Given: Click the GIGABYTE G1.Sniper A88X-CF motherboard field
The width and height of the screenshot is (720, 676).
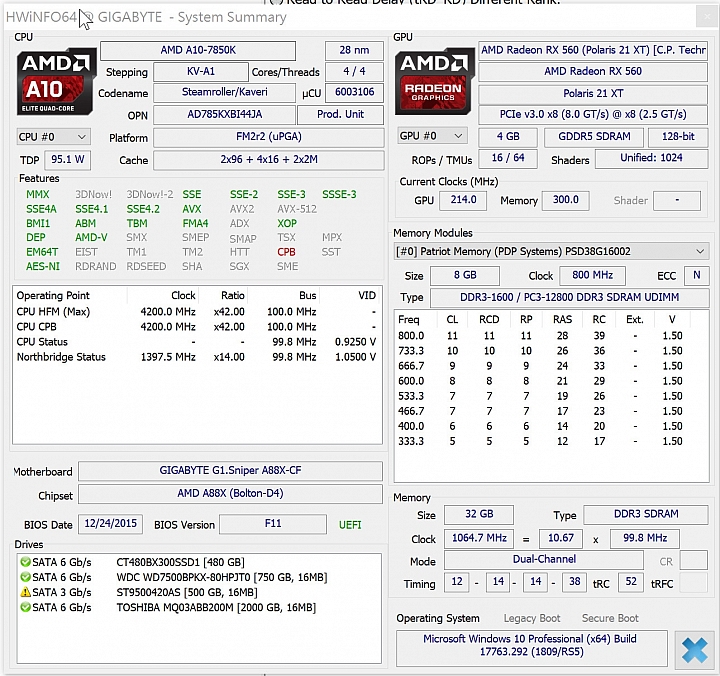Looking at the screenshot, I should point(230,471).
